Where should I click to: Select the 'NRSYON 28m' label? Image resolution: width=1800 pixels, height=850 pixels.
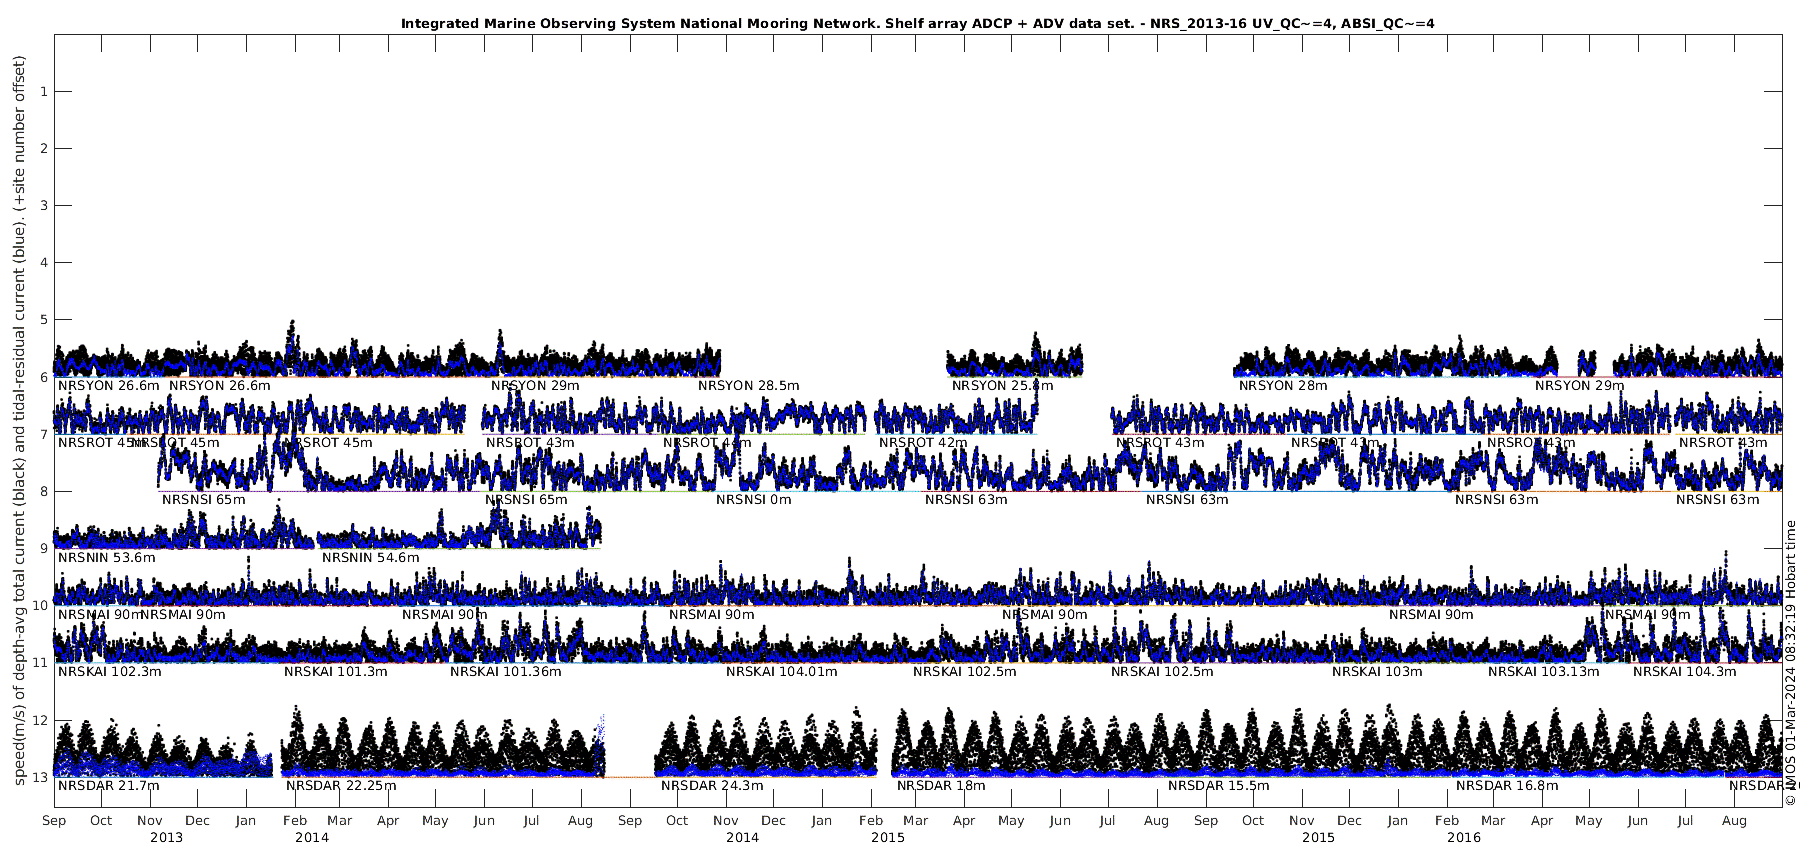[1283, 386]
